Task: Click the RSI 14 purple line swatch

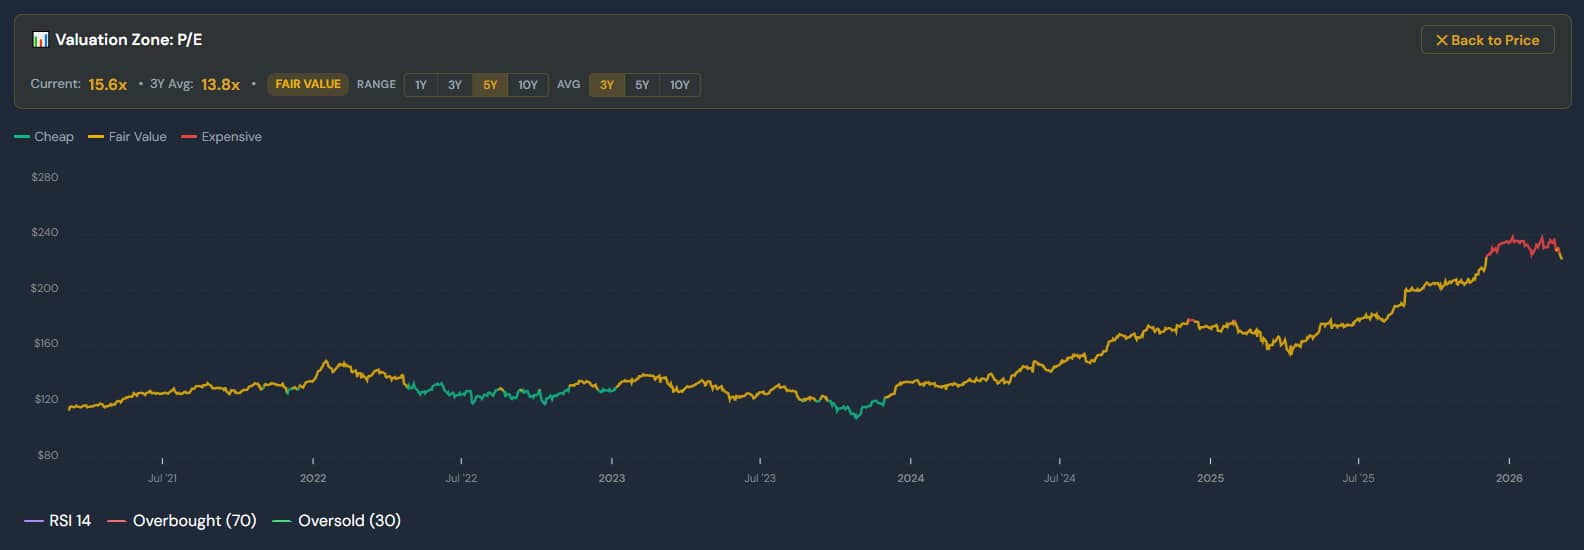Action: click(x=34, y=521)
